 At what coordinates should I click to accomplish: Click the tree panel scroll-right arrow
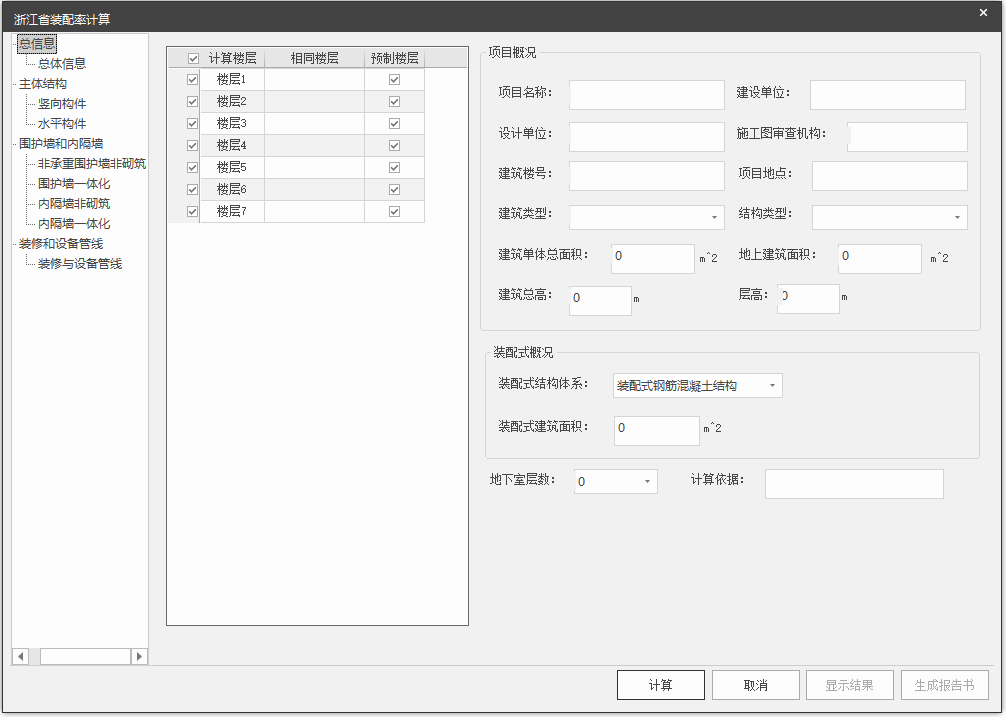coord(139,656)
